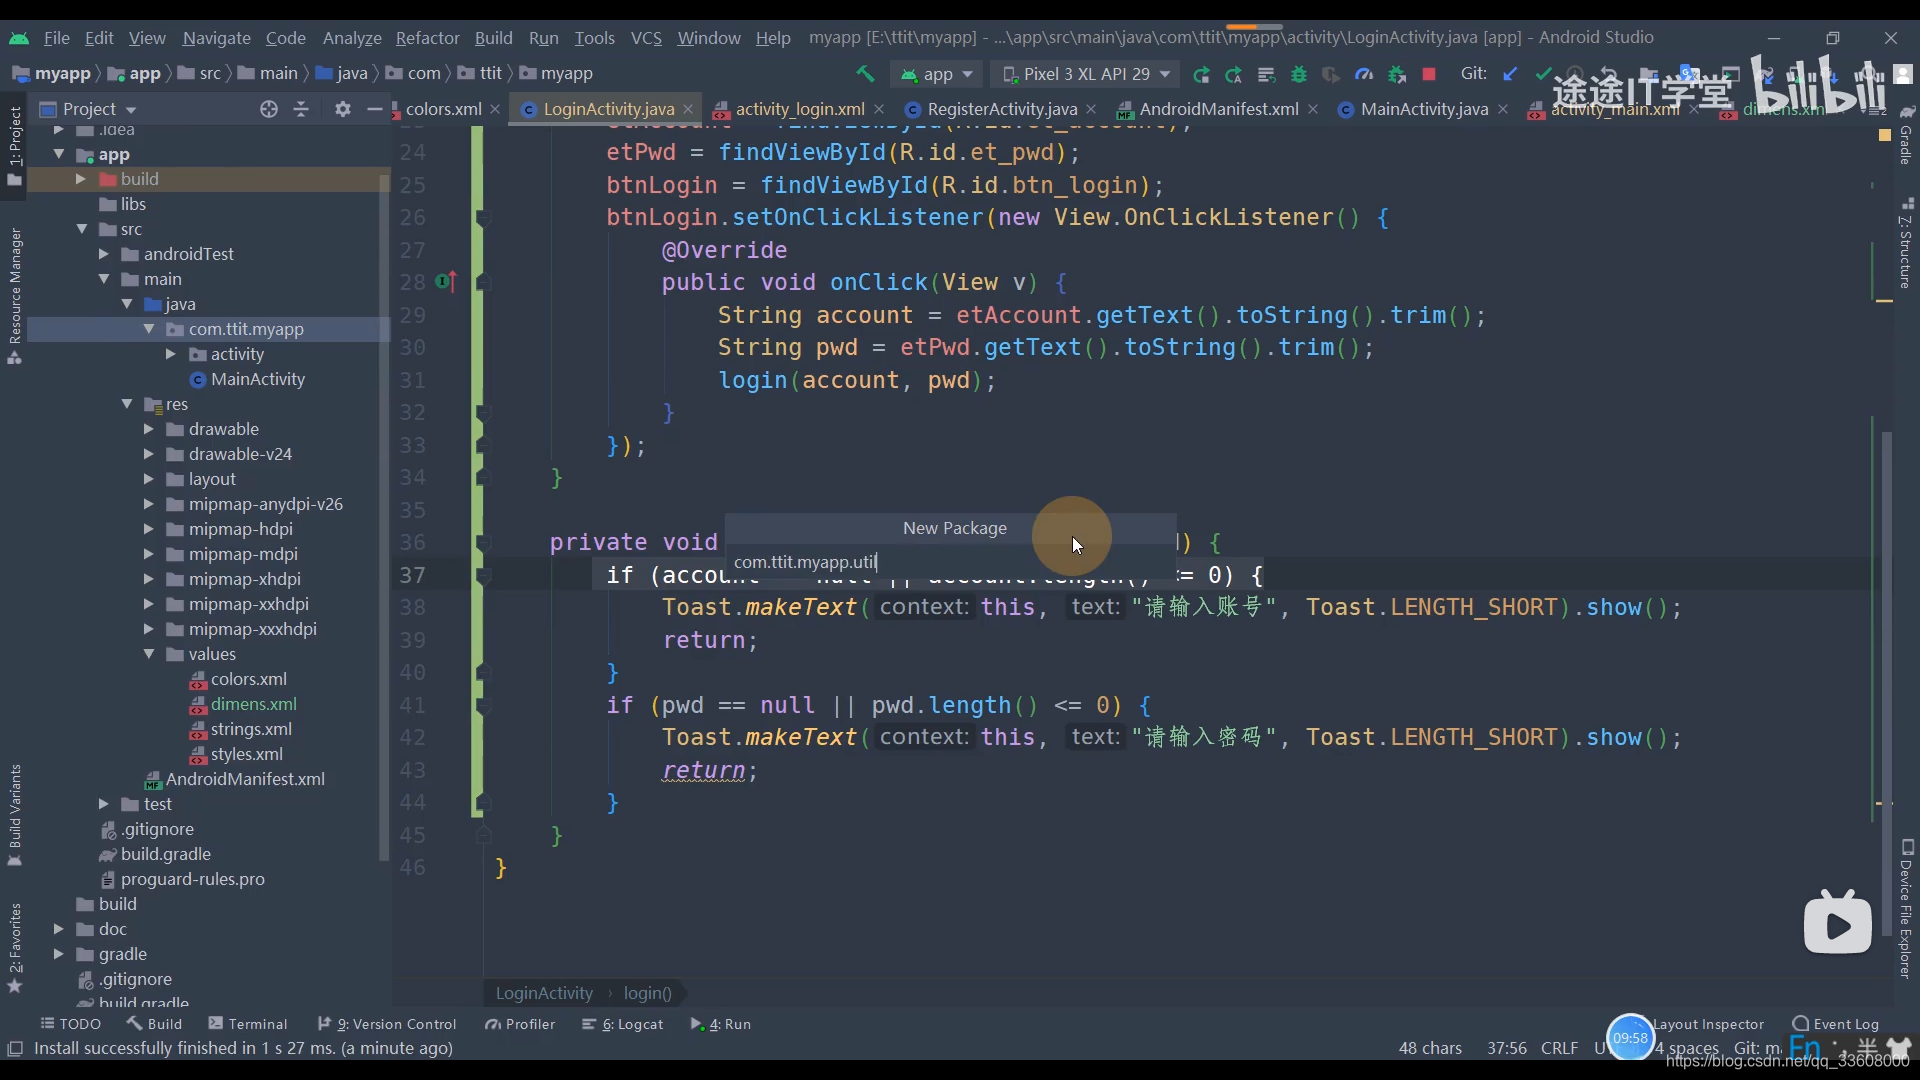Screen dimensions: 1920x1080
Task: Open the app run configuration dropdown
Action: click(x=937, y=74)
